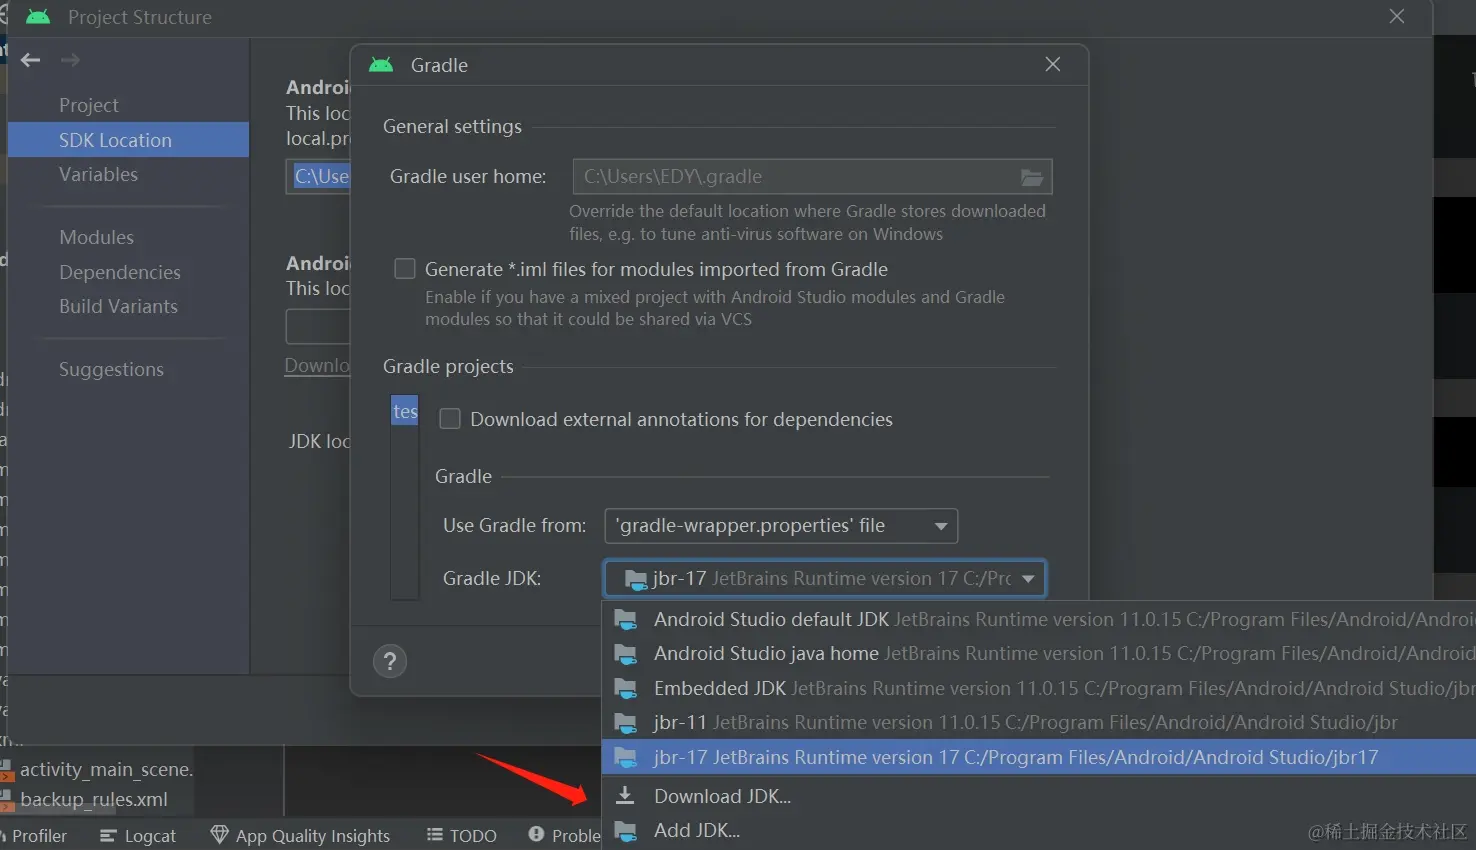The width and height of the screenshot is (1476, 850).
Task: Choose jbr-11 JetBrains Runtime 11.0.15
Action: [x=1039, y=723]
